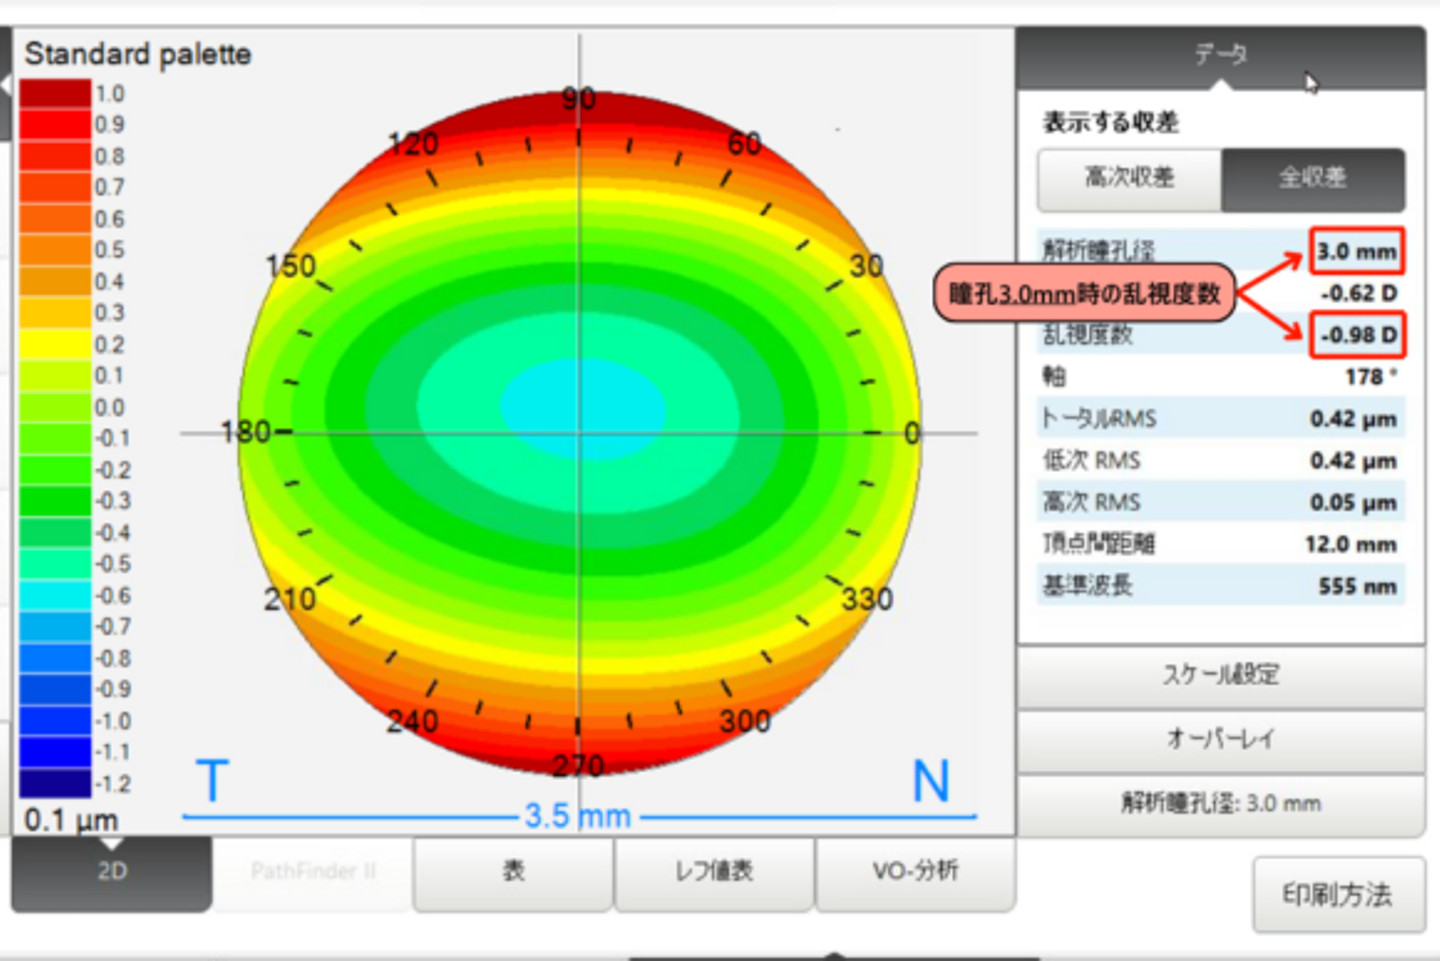Pick the 1.0 dark red palette swatch
Viewport: 1440px width, 961px height.
click(x=56, y=93)
